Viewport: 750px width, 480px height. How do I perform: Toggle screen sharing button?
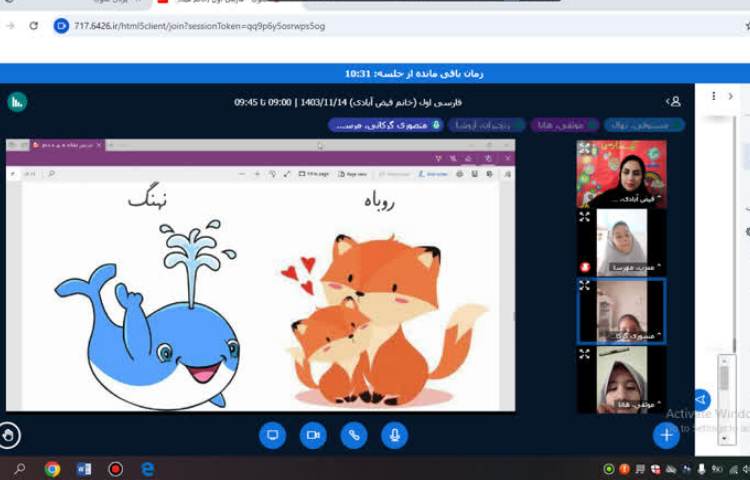click(x=272, y=435)
